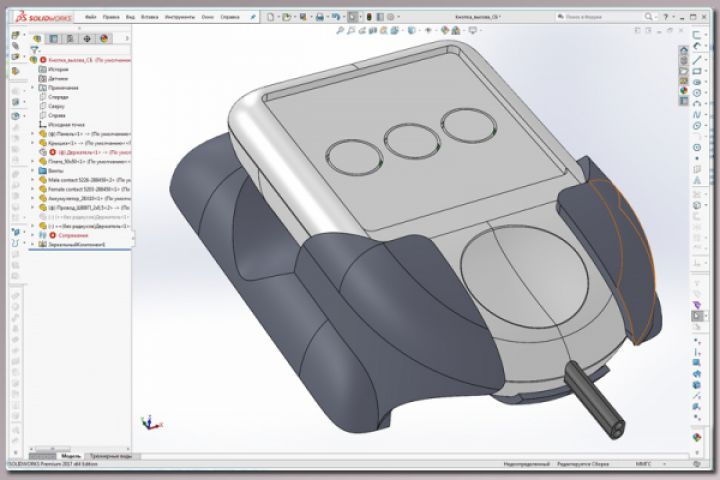Select the Circle sketch tool
720x480 pixels.
(x=697, y=93)
